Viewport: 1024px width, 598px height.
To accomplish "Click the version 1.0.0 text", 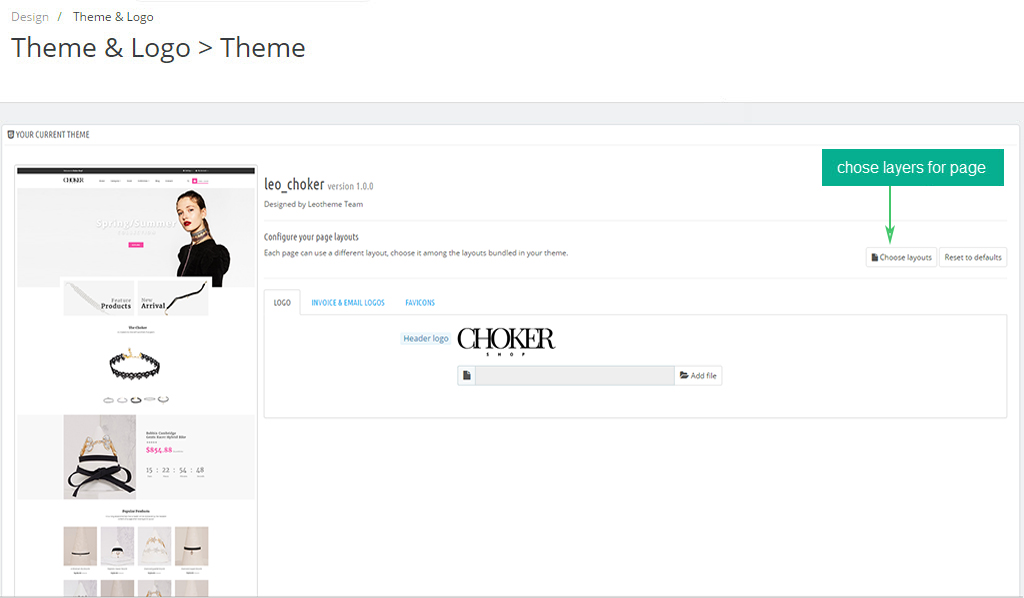I will click(350, 186).
